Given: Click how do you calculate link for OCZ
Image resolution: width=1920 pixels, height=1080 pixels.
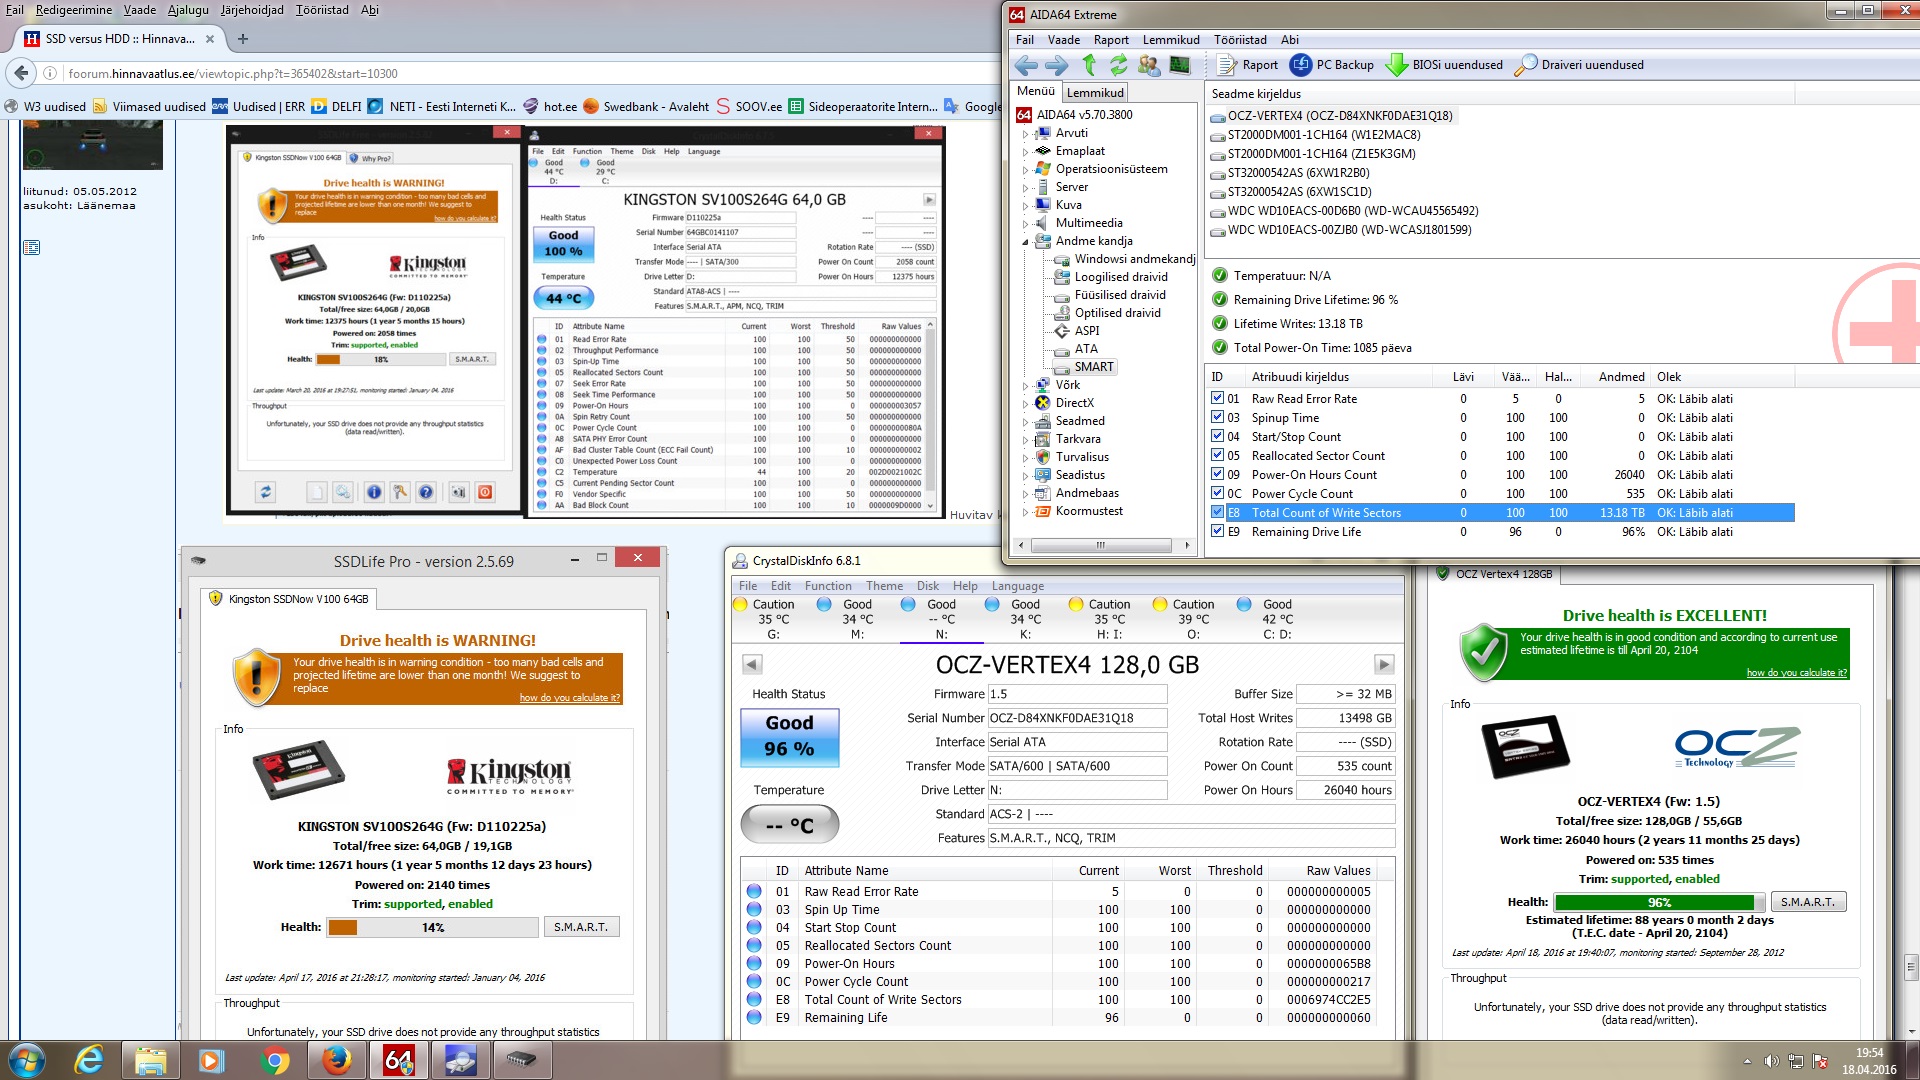Looking at the screenshot, I should pos(1797,673).
